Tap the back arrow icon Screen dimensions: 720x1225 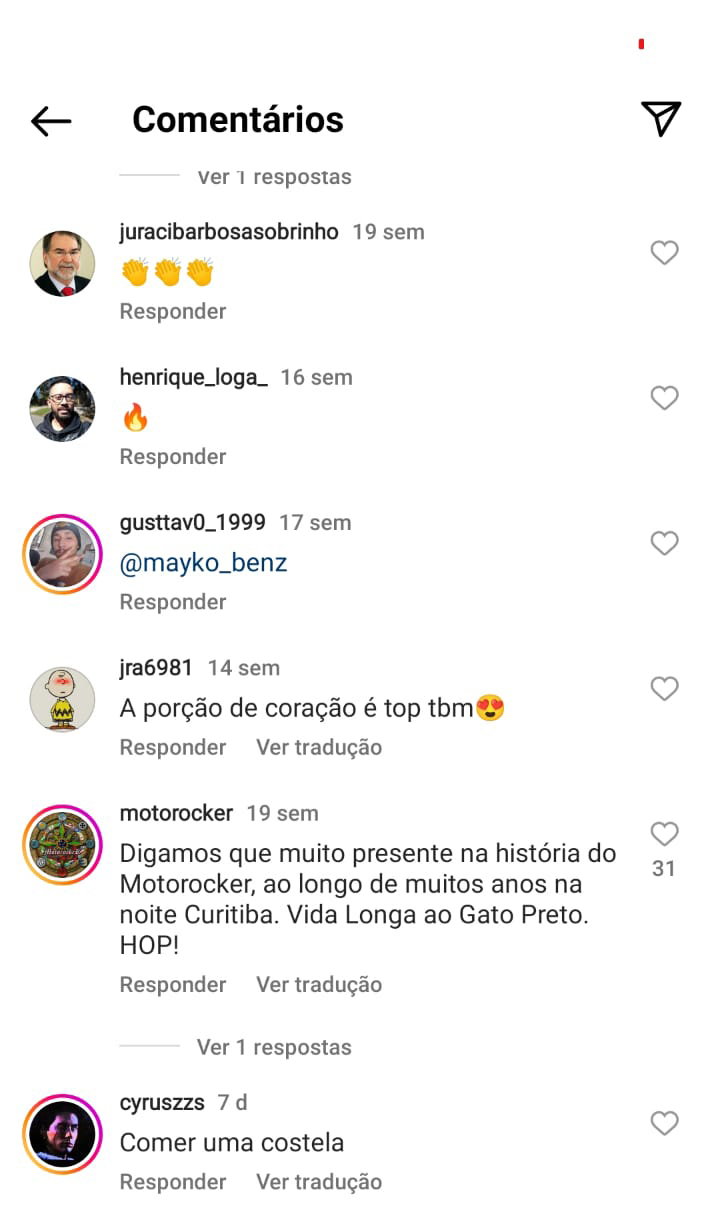[x=51, y=121]
